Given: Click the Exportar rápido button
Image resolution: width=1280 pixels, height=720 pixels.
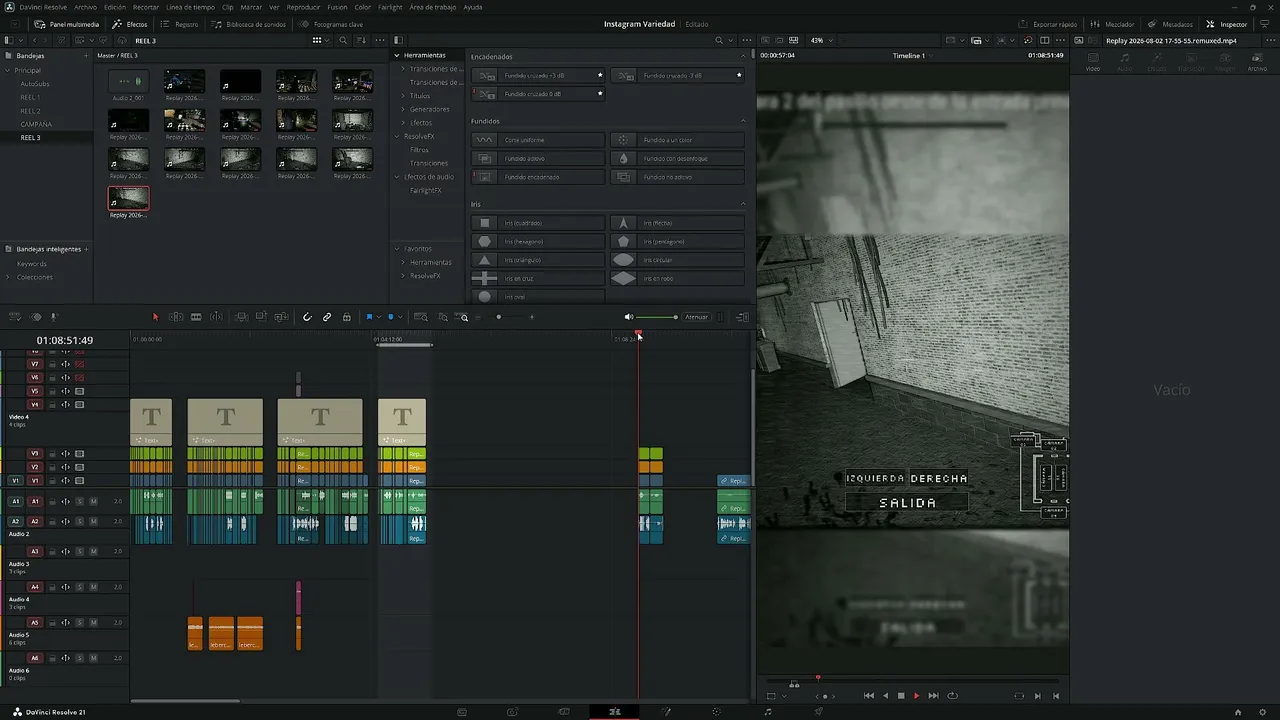Looking at the screenshot, I should click(1050, 24).
